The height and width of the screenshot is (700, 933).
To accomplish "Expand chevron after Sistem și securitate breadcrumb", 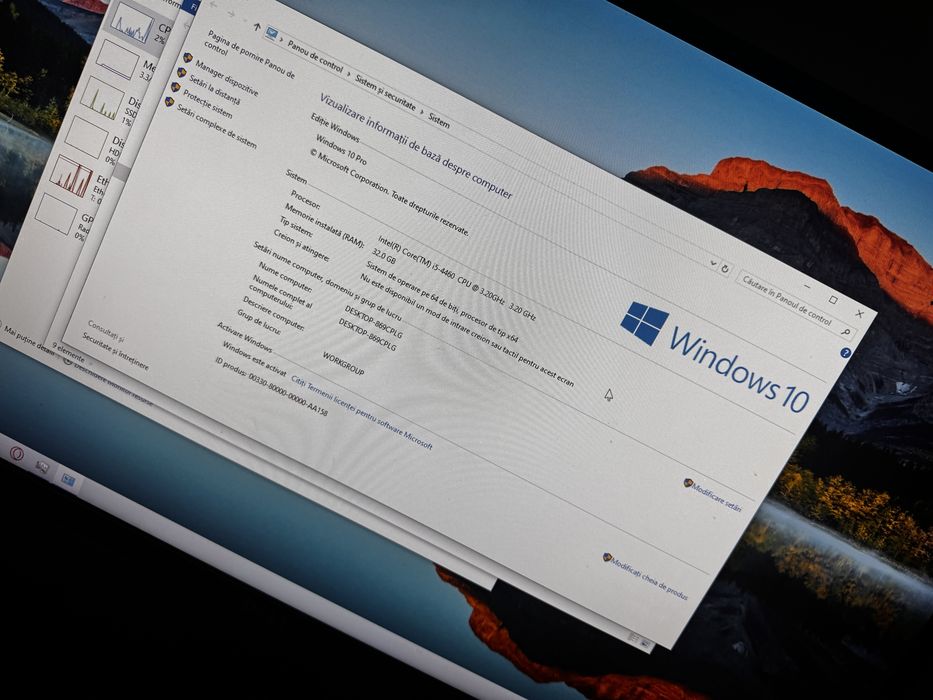I will click(422, 111).
